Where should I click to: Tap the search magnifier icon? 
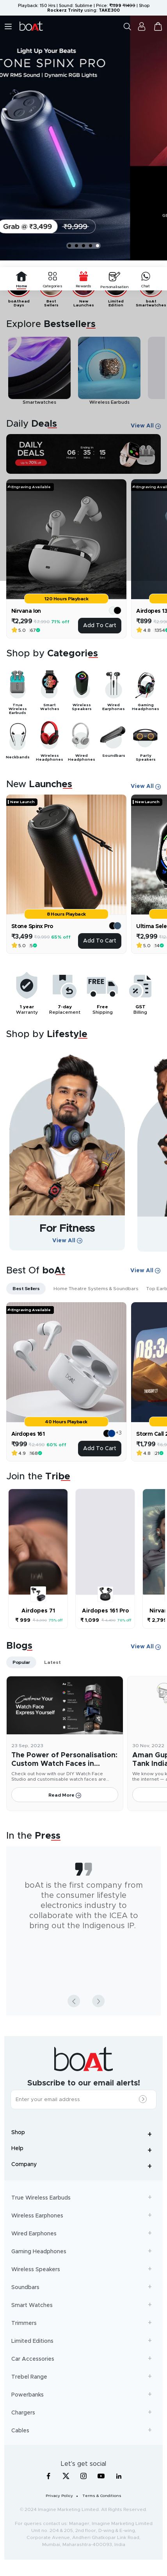coord(126,27)
